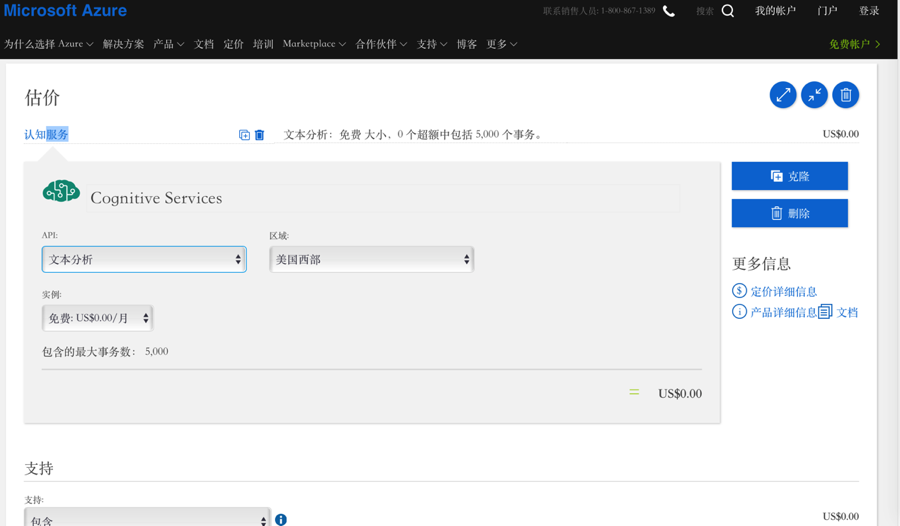Click document icon beside 文档 link
The height and width of the screenshot is (526, 900).
click(x=825, y=311)
